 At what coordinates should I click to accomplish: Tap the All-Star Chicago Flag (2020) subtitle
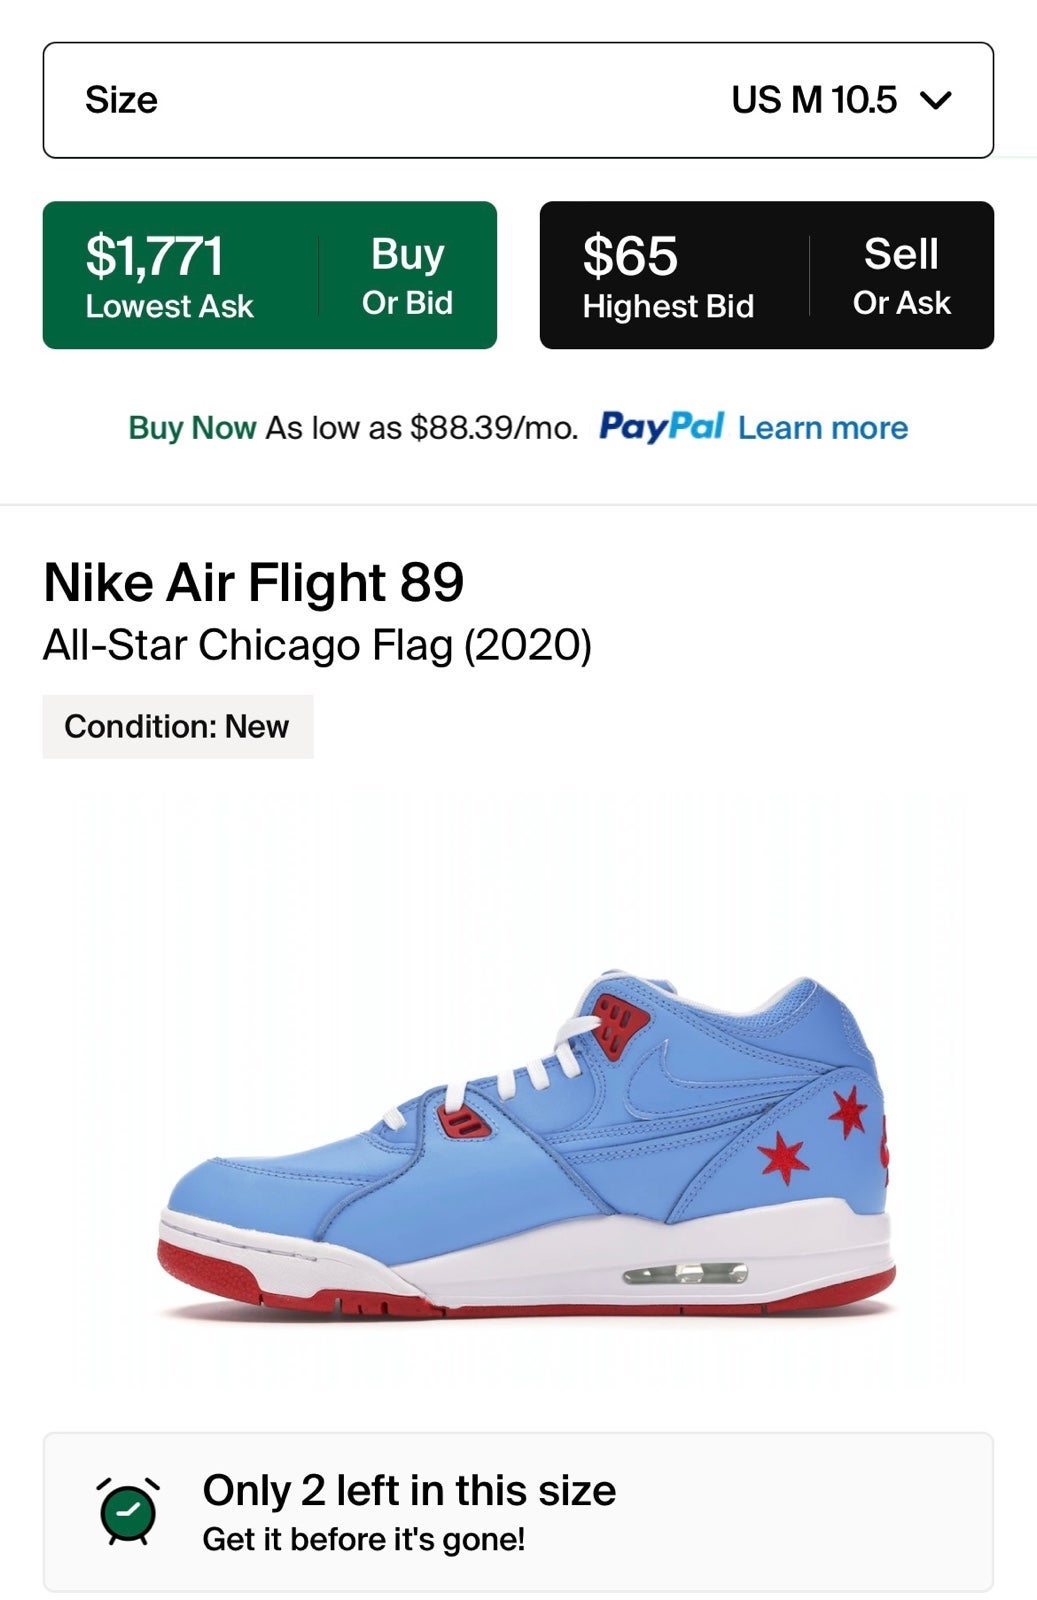318,645
